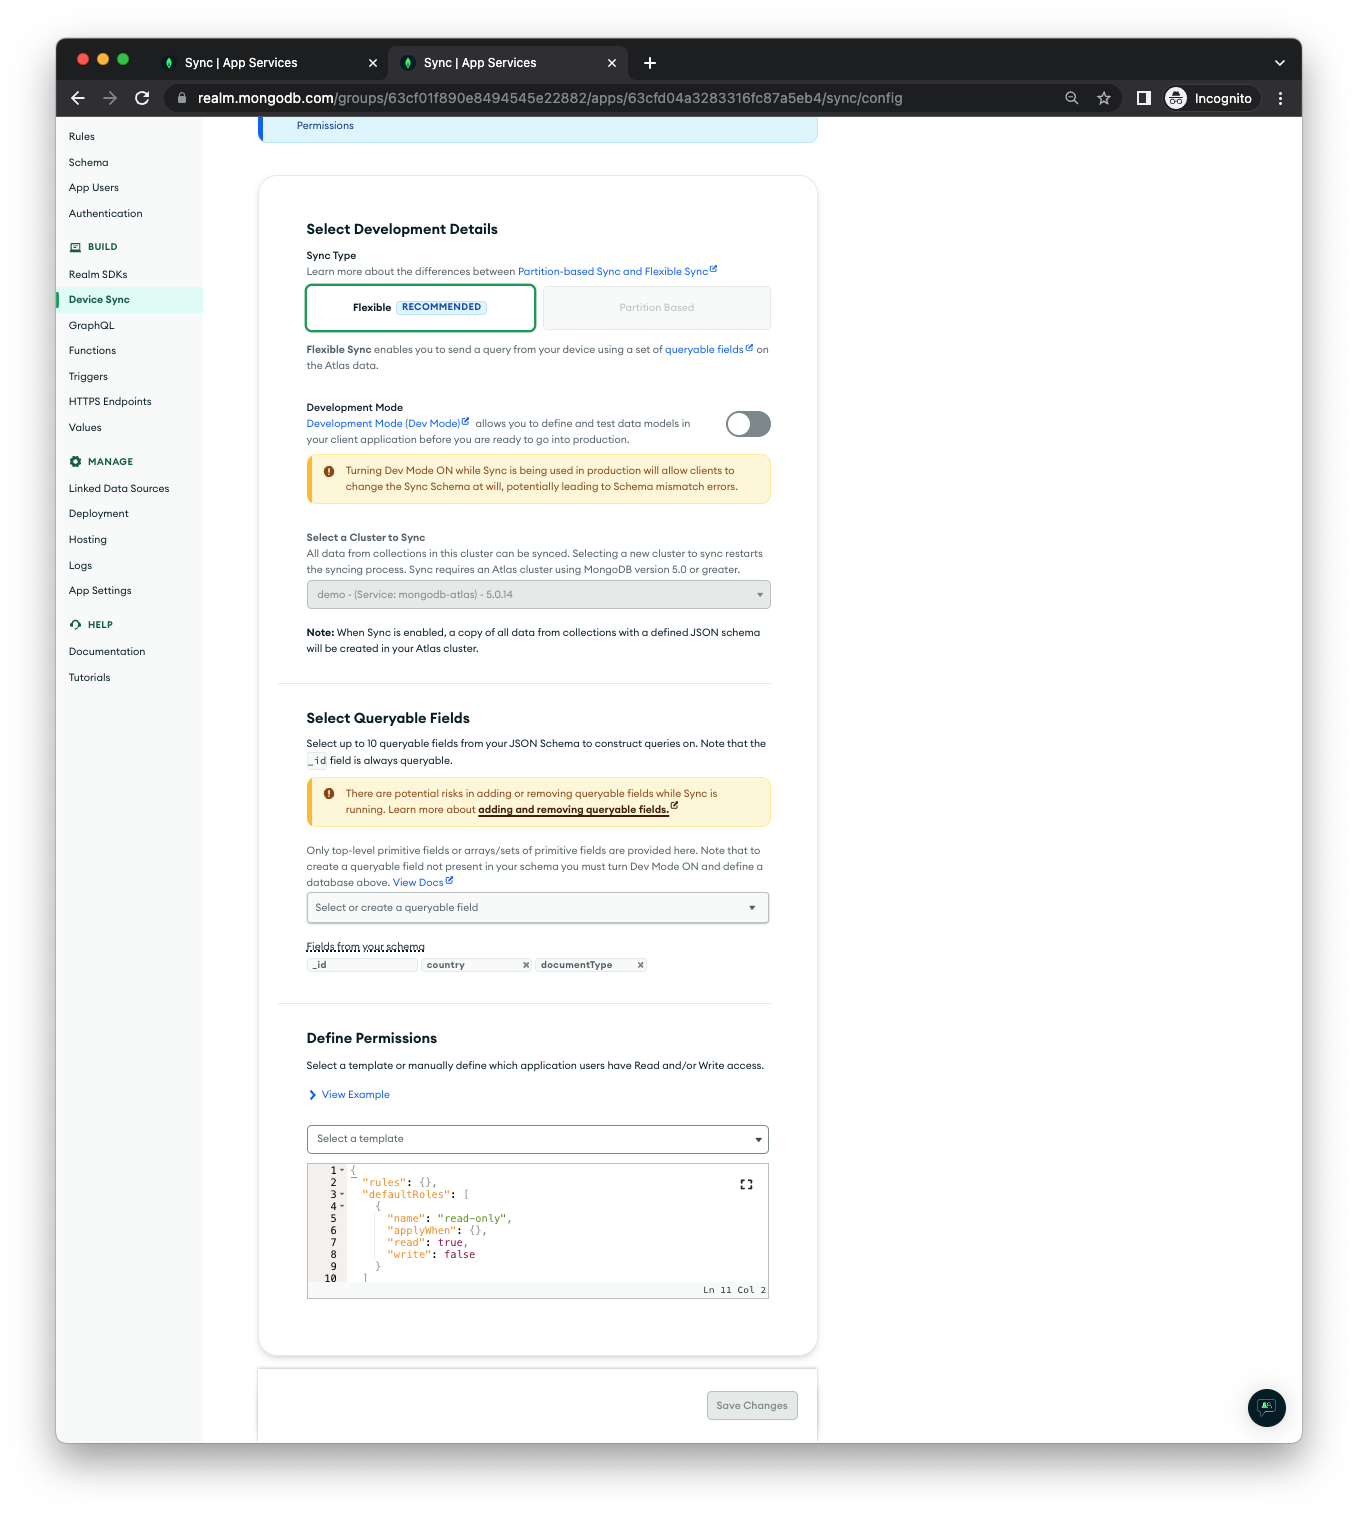
Task: Click the site lock icon in address bar
Action: click(182, 98)
